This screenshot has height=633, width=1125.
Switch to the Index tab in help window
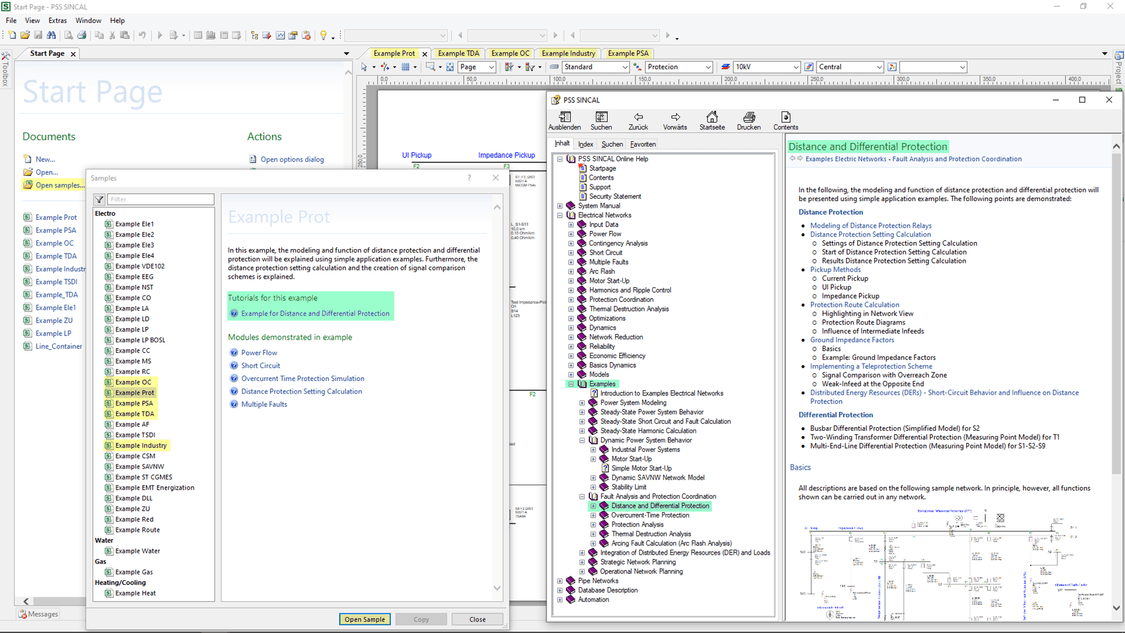(585, 144)
